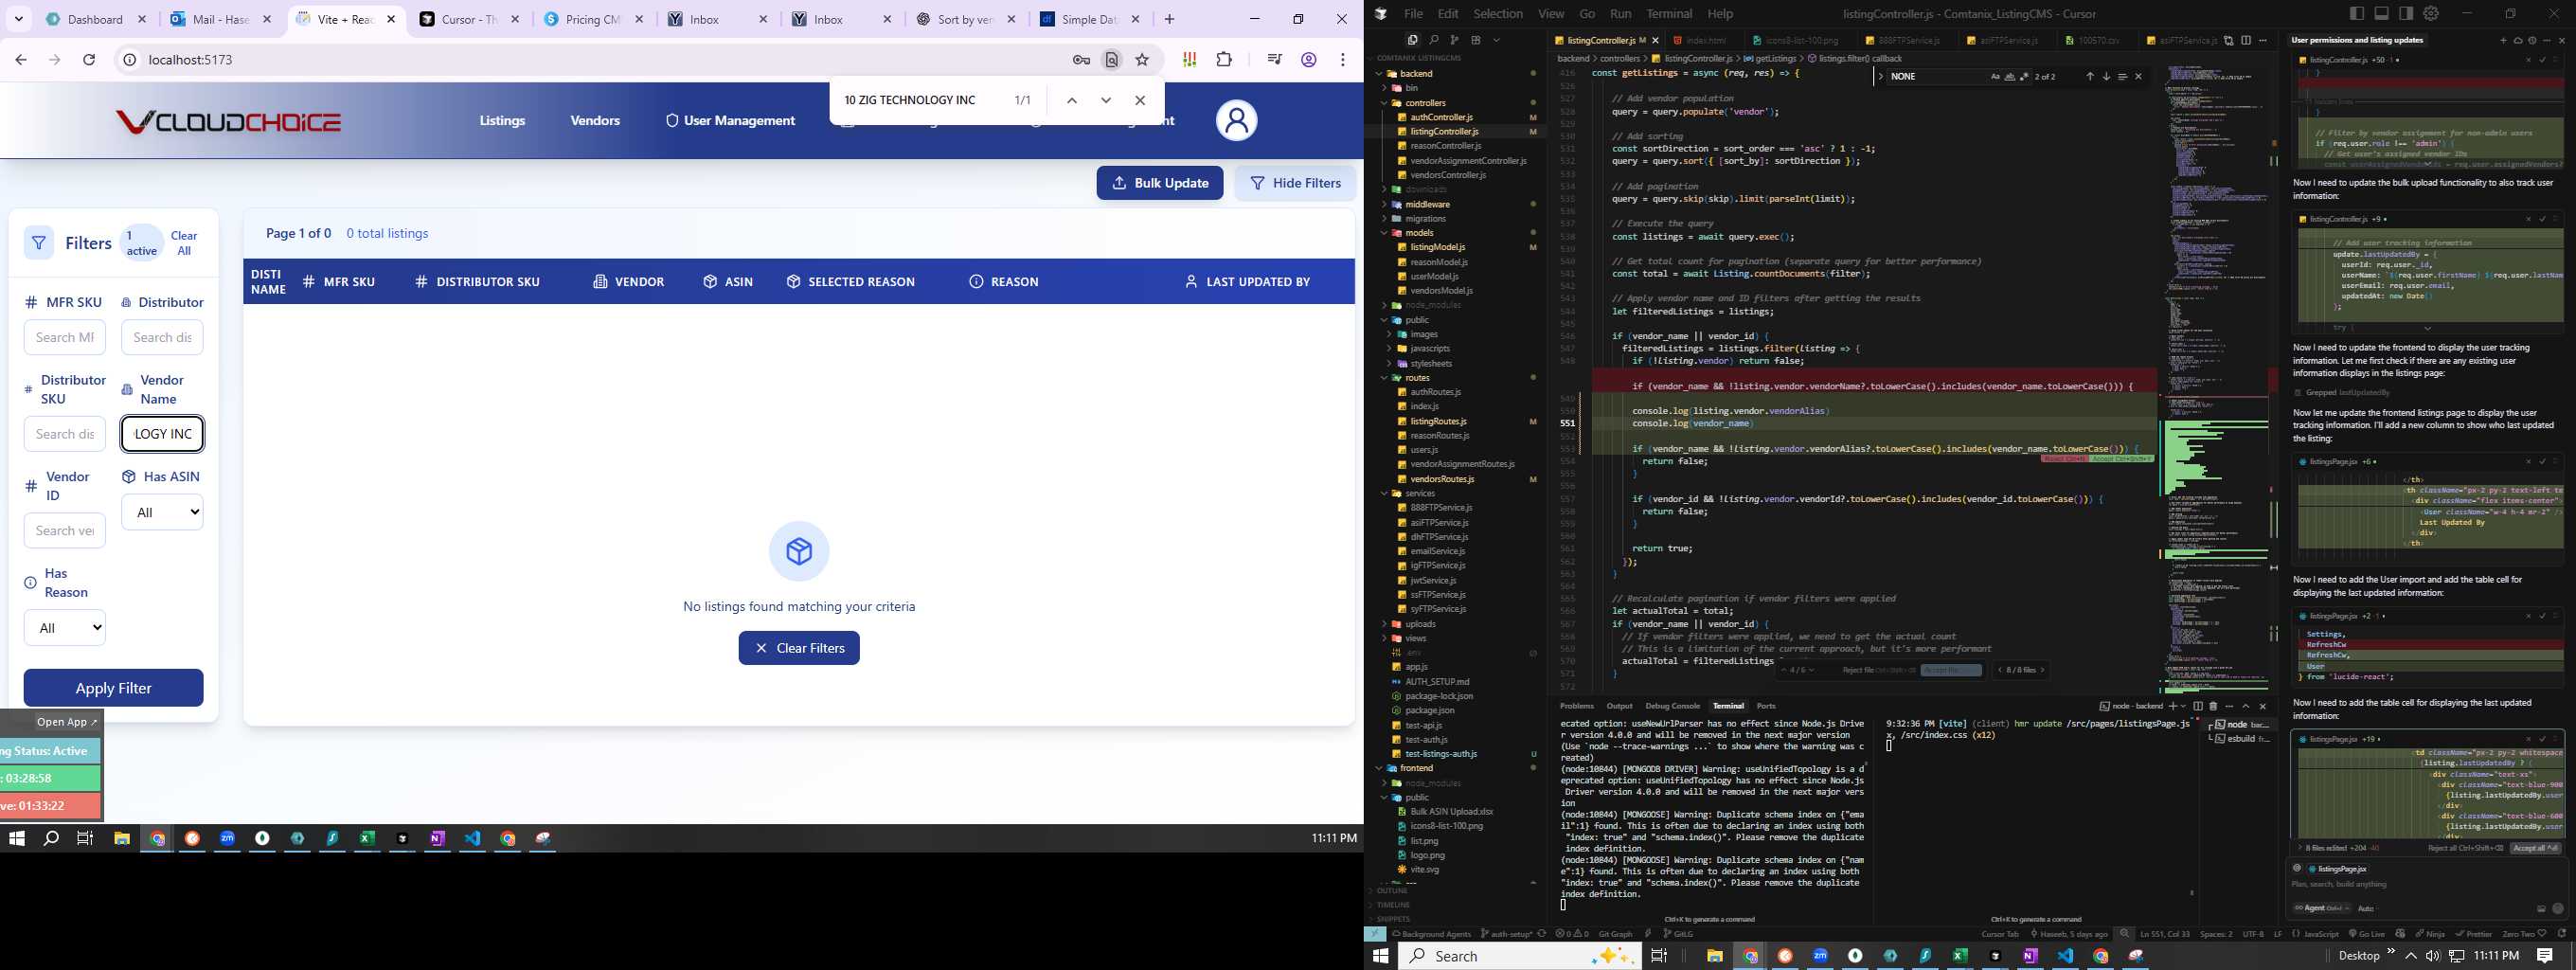Screen dimensions: 2576x970
Task: Open Has Reason dropdown
Action: tap(64, 628)
